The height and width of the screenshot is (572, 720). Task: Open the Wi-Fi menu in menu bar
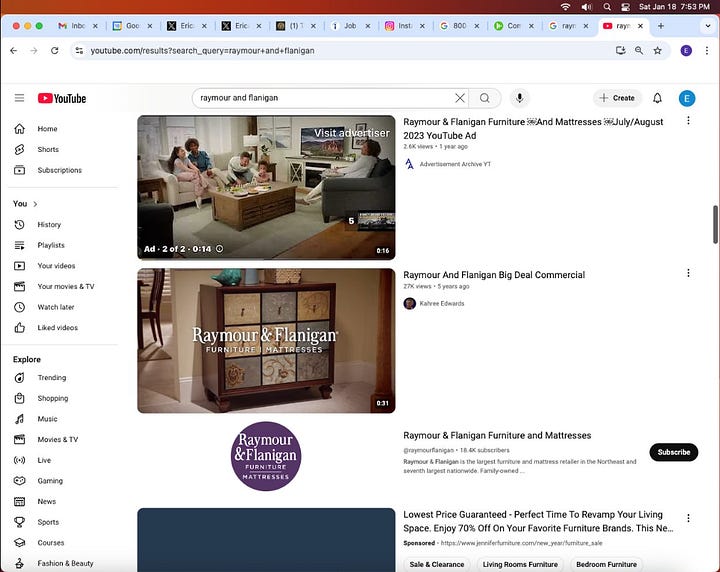(566, 7)
